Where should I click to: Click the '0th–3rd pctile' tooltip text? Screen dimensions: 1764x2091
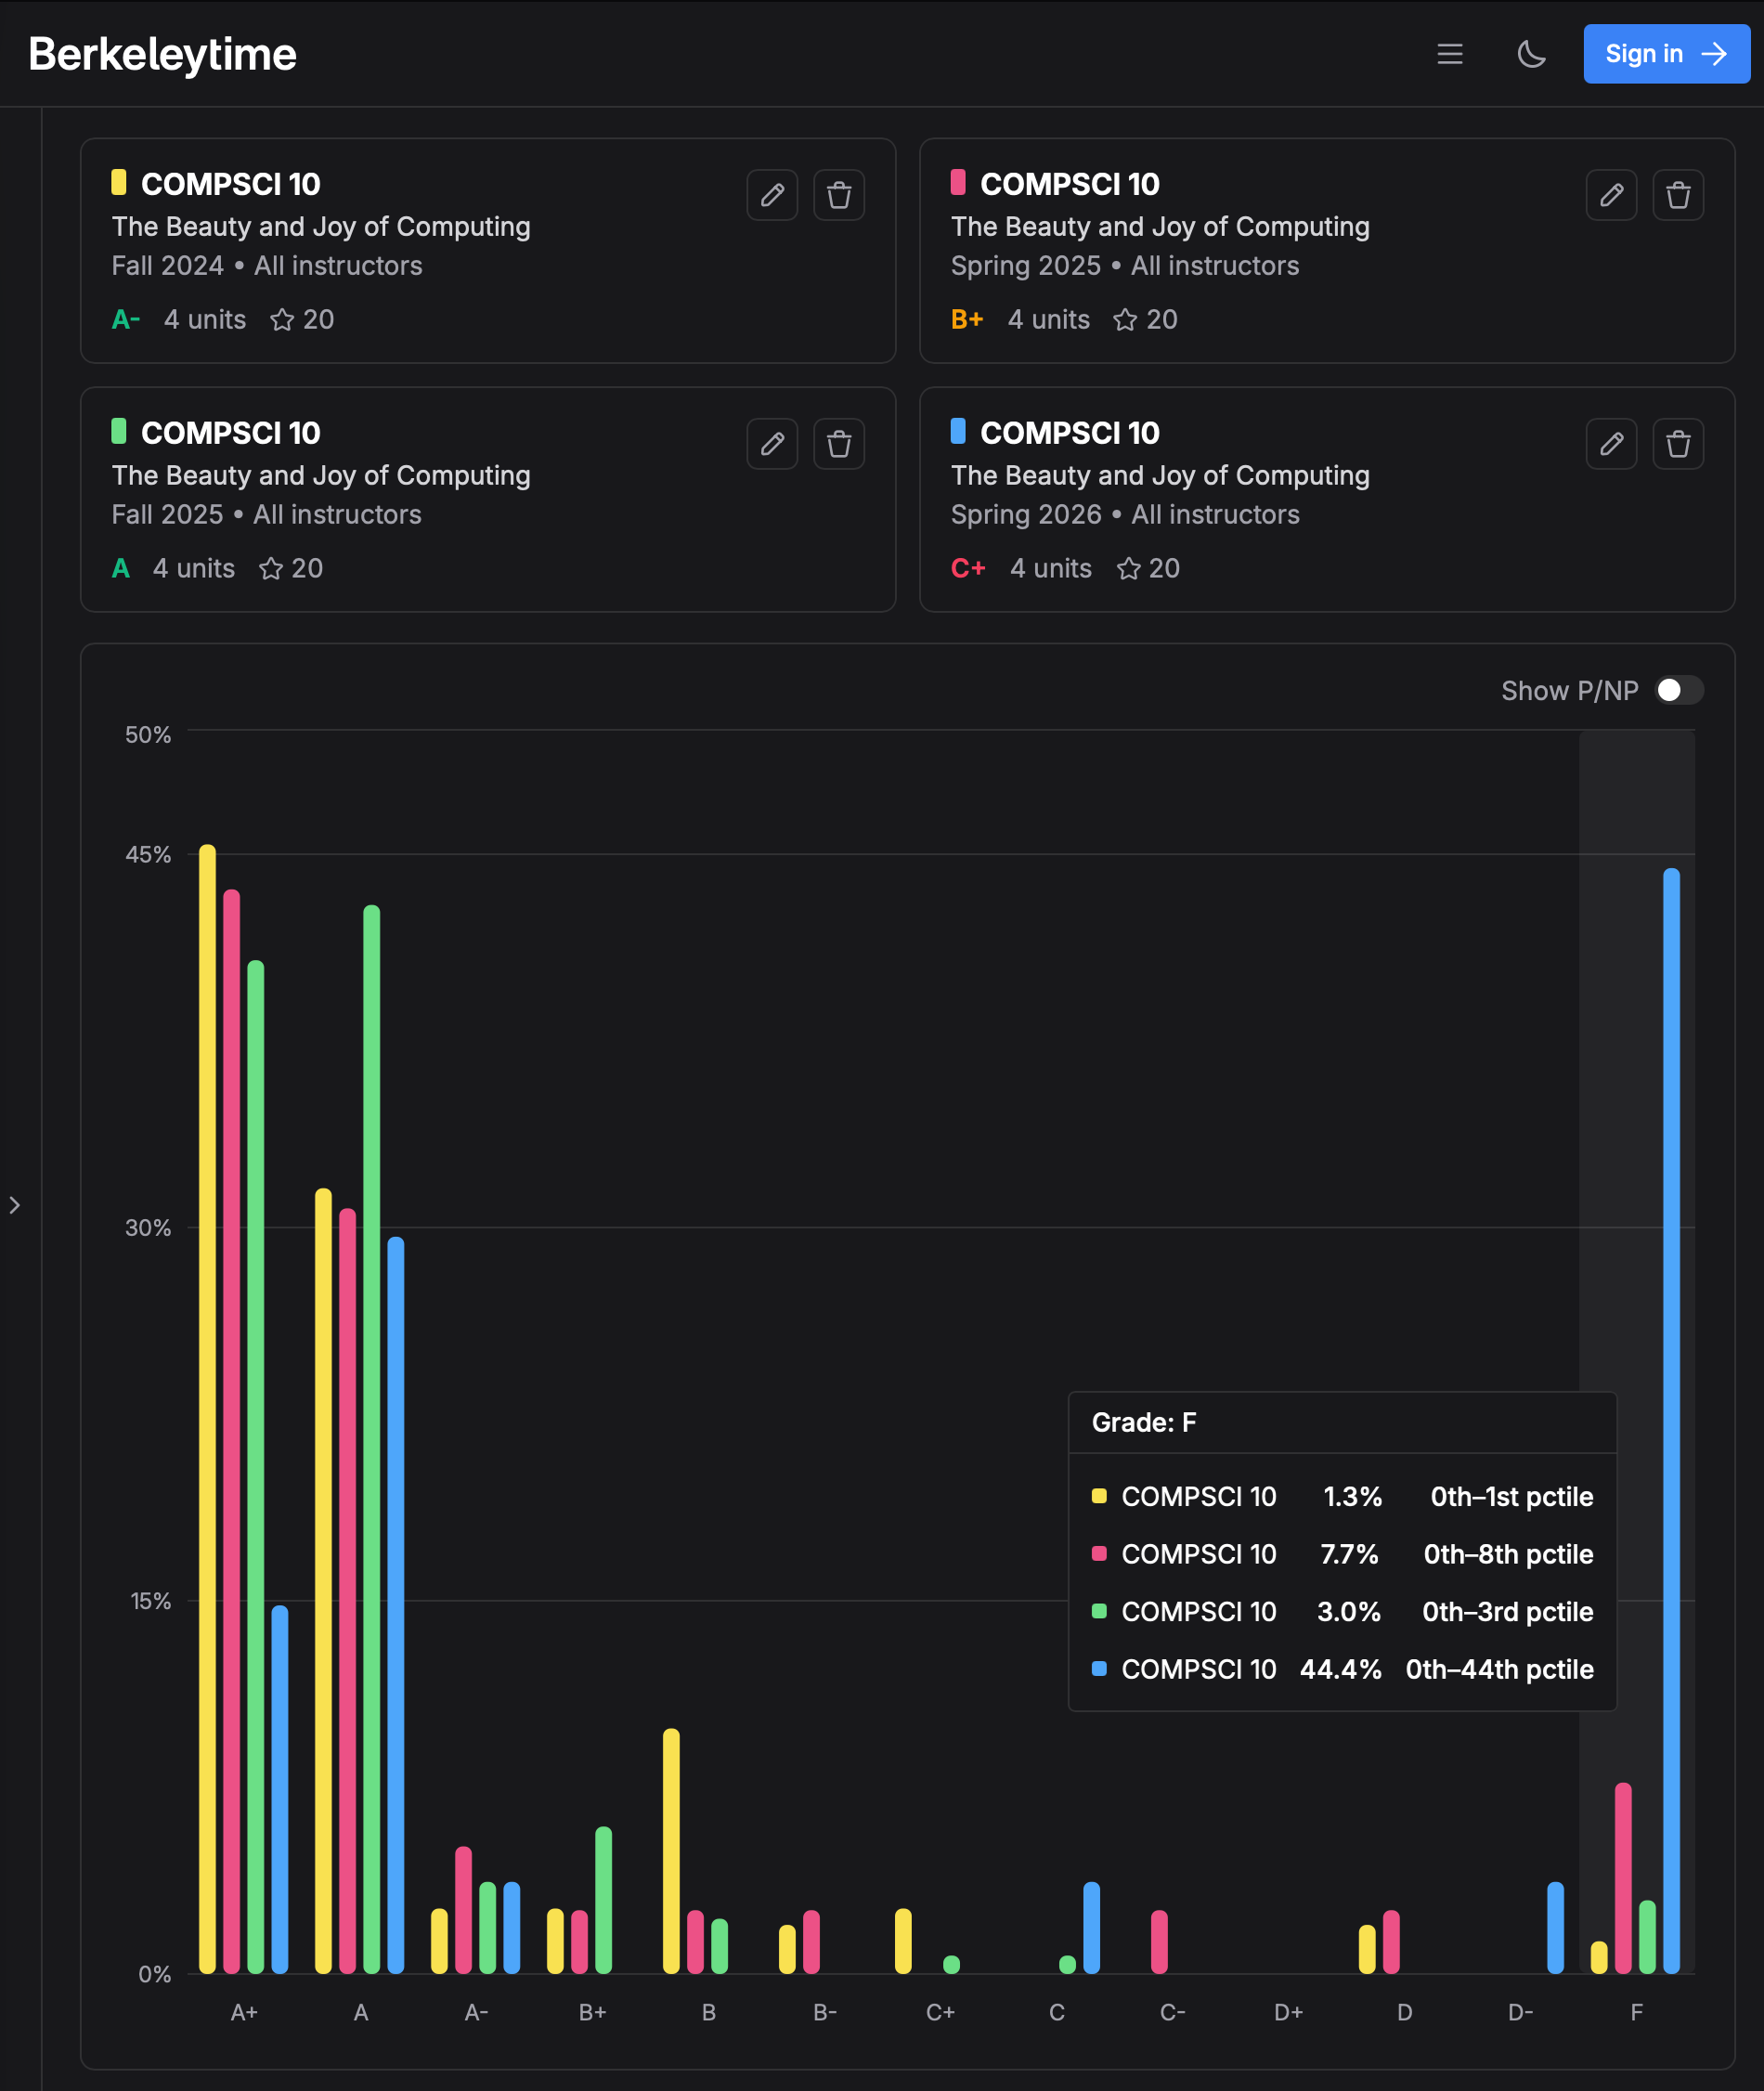click(1507, 1612)
